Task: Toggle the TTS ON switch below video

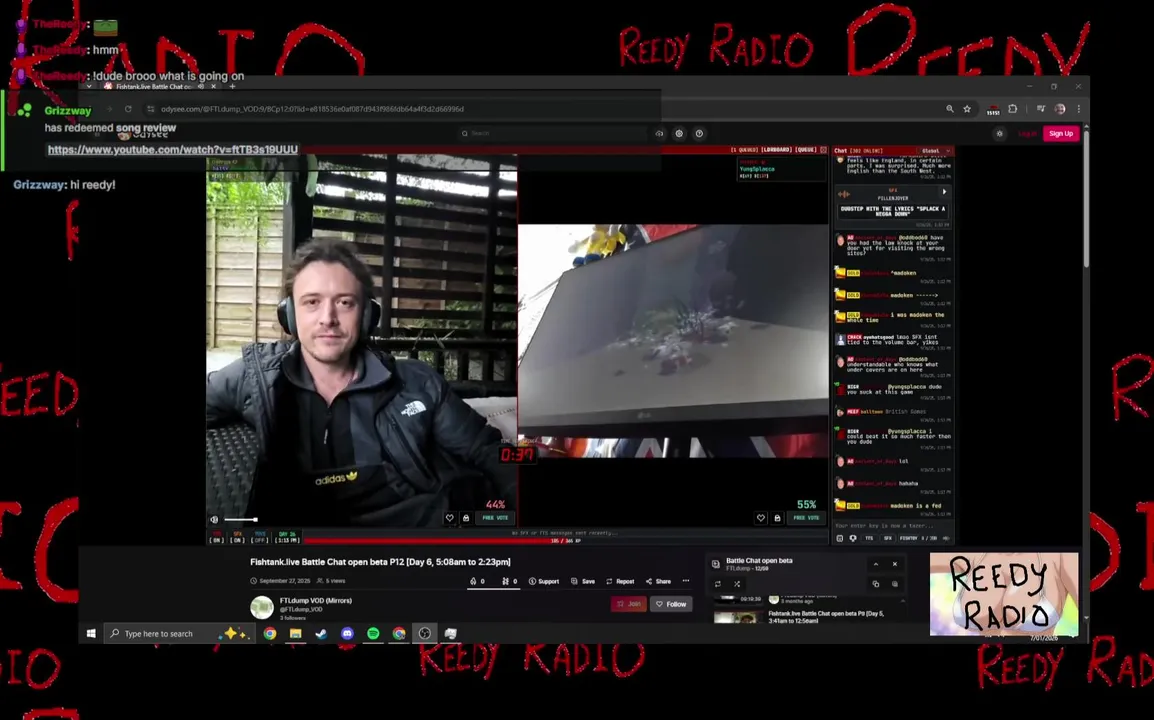Action: point(216,537)
